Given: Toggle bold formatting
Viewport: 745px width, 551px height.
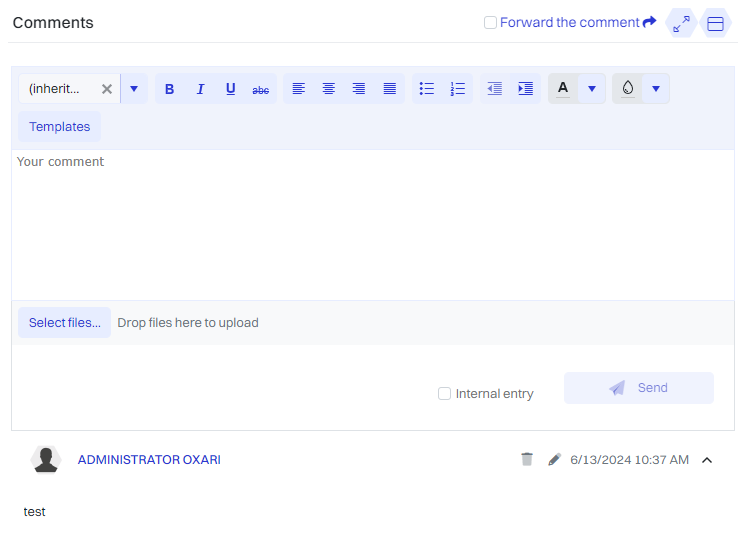Looking at the screenshot, I should [169, 89].
